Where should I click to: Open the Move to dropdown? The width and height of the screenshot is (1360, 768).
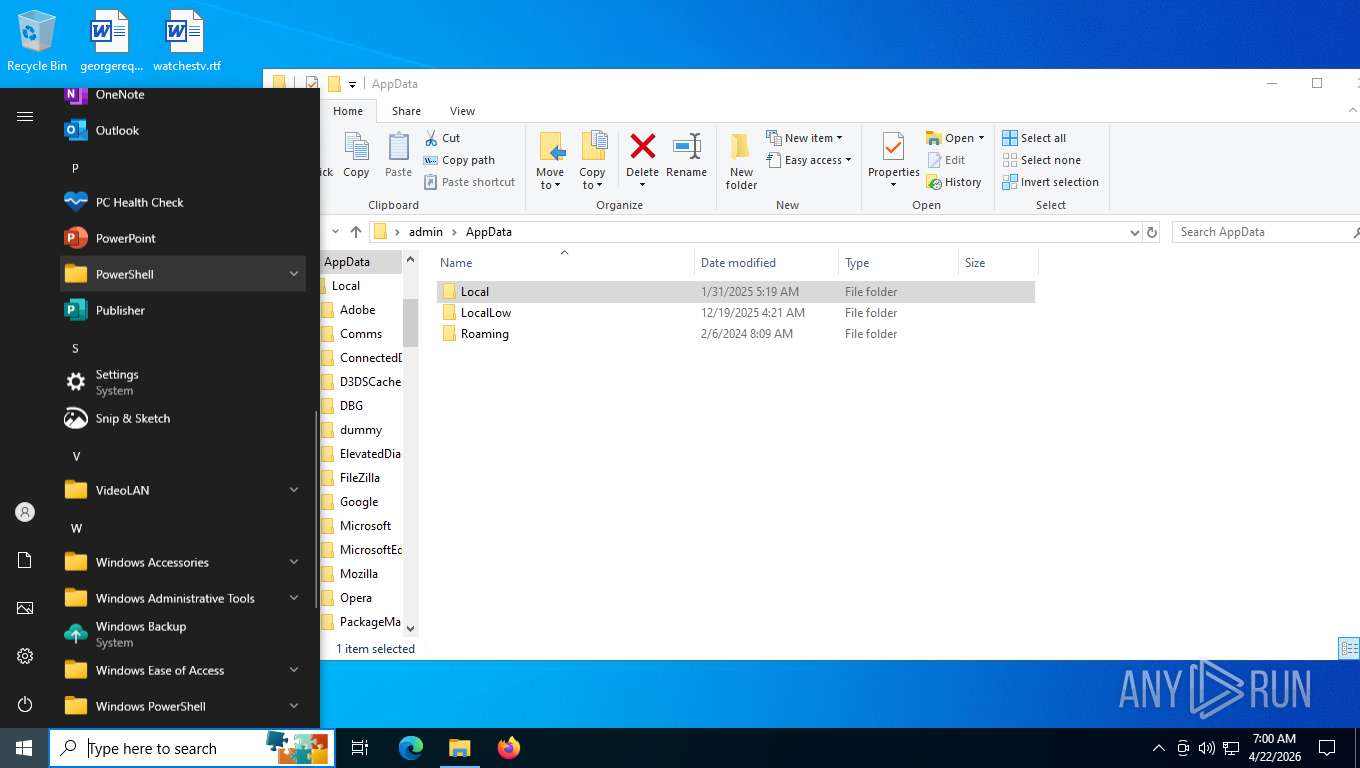click(x=550, y=160)
